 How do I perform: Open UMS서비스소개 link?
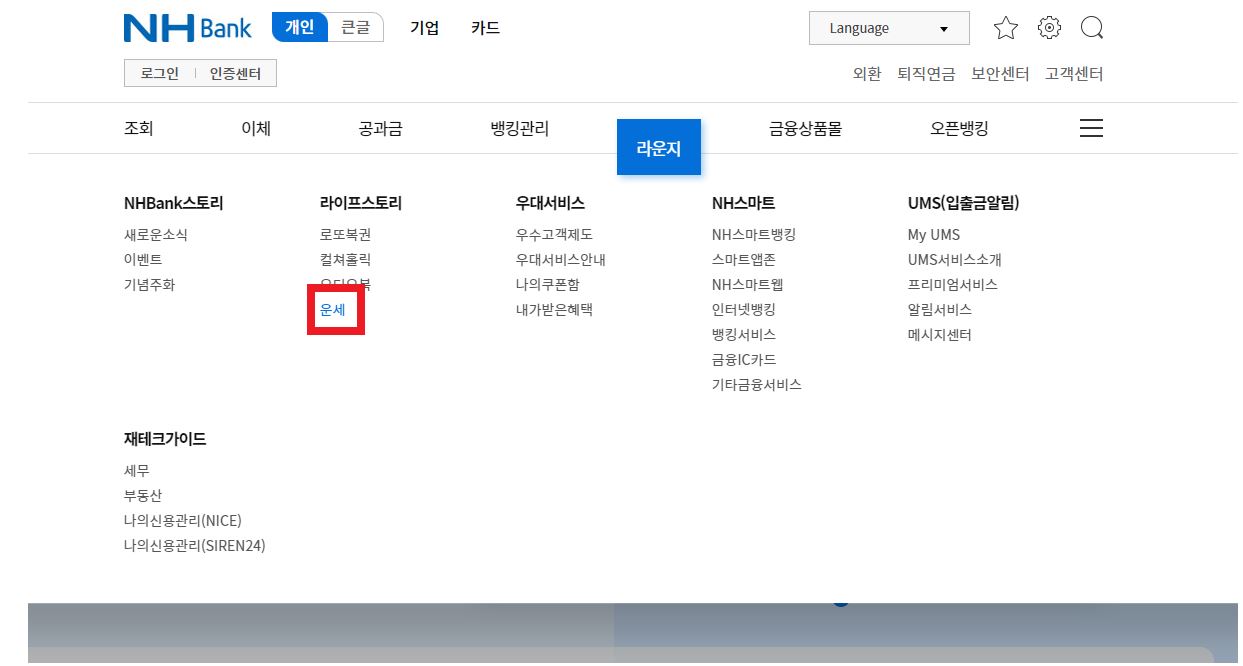pyautogui.click(x=955, y=260)
